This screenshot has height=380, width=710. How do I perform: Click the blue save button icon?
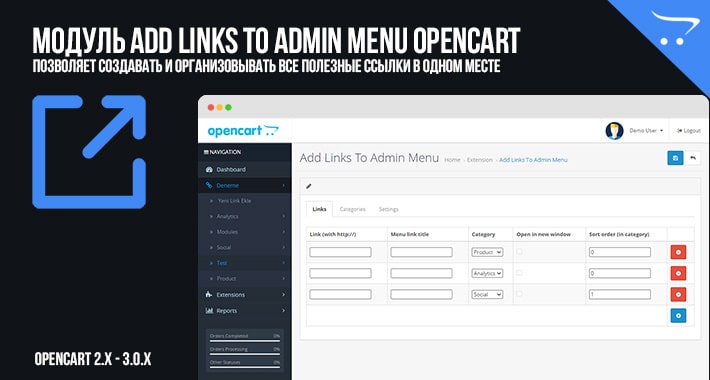click(x=675, y=158)
